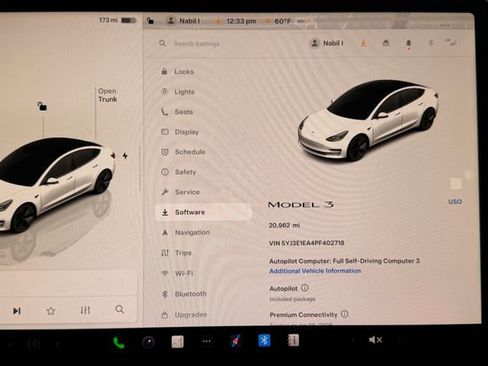Tap the orange software download icon
This screenshot has height=366, width=488.
(x=363, y=43)
